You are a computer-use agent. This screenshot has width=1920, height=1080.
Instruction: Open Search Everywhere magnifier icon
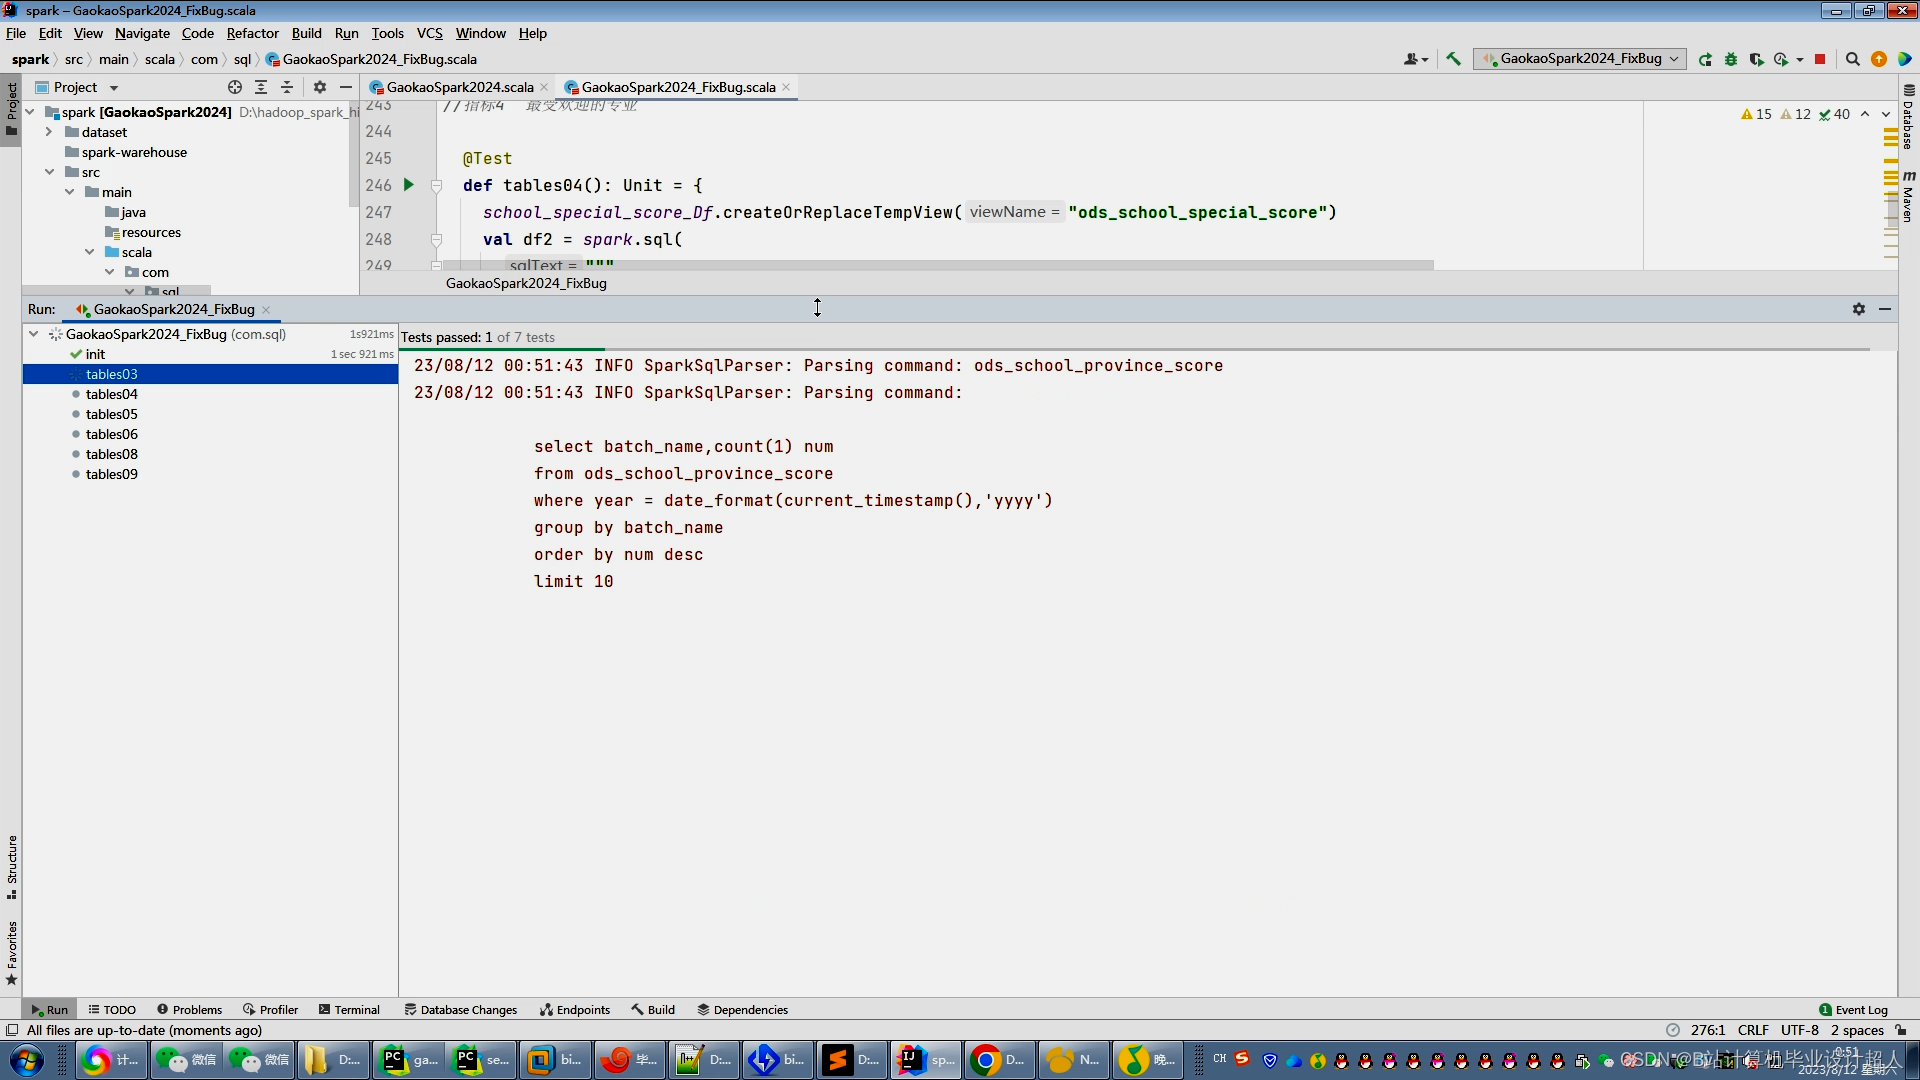click(x=1852, y=59)
